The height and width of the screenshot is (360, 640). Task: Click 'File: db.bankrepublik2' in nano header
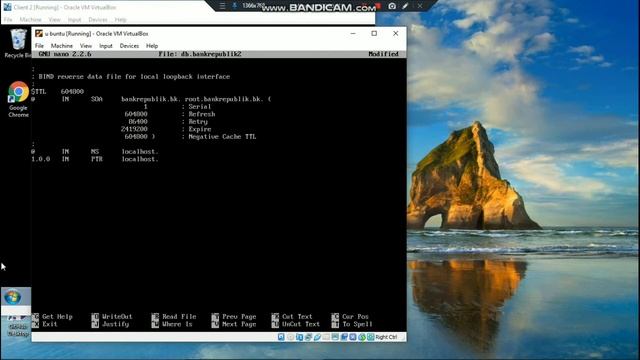tap(200, 54)
